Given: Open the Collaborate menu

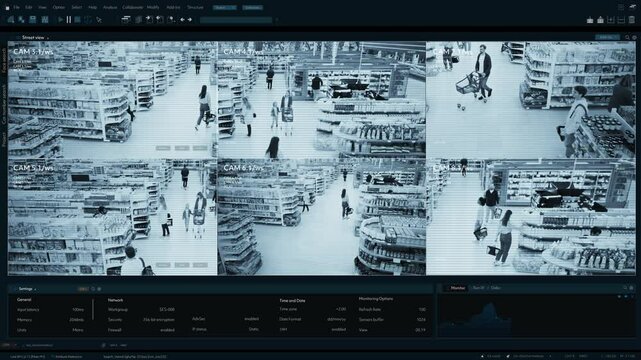Looking at the screenshot, I should point(132,7).
